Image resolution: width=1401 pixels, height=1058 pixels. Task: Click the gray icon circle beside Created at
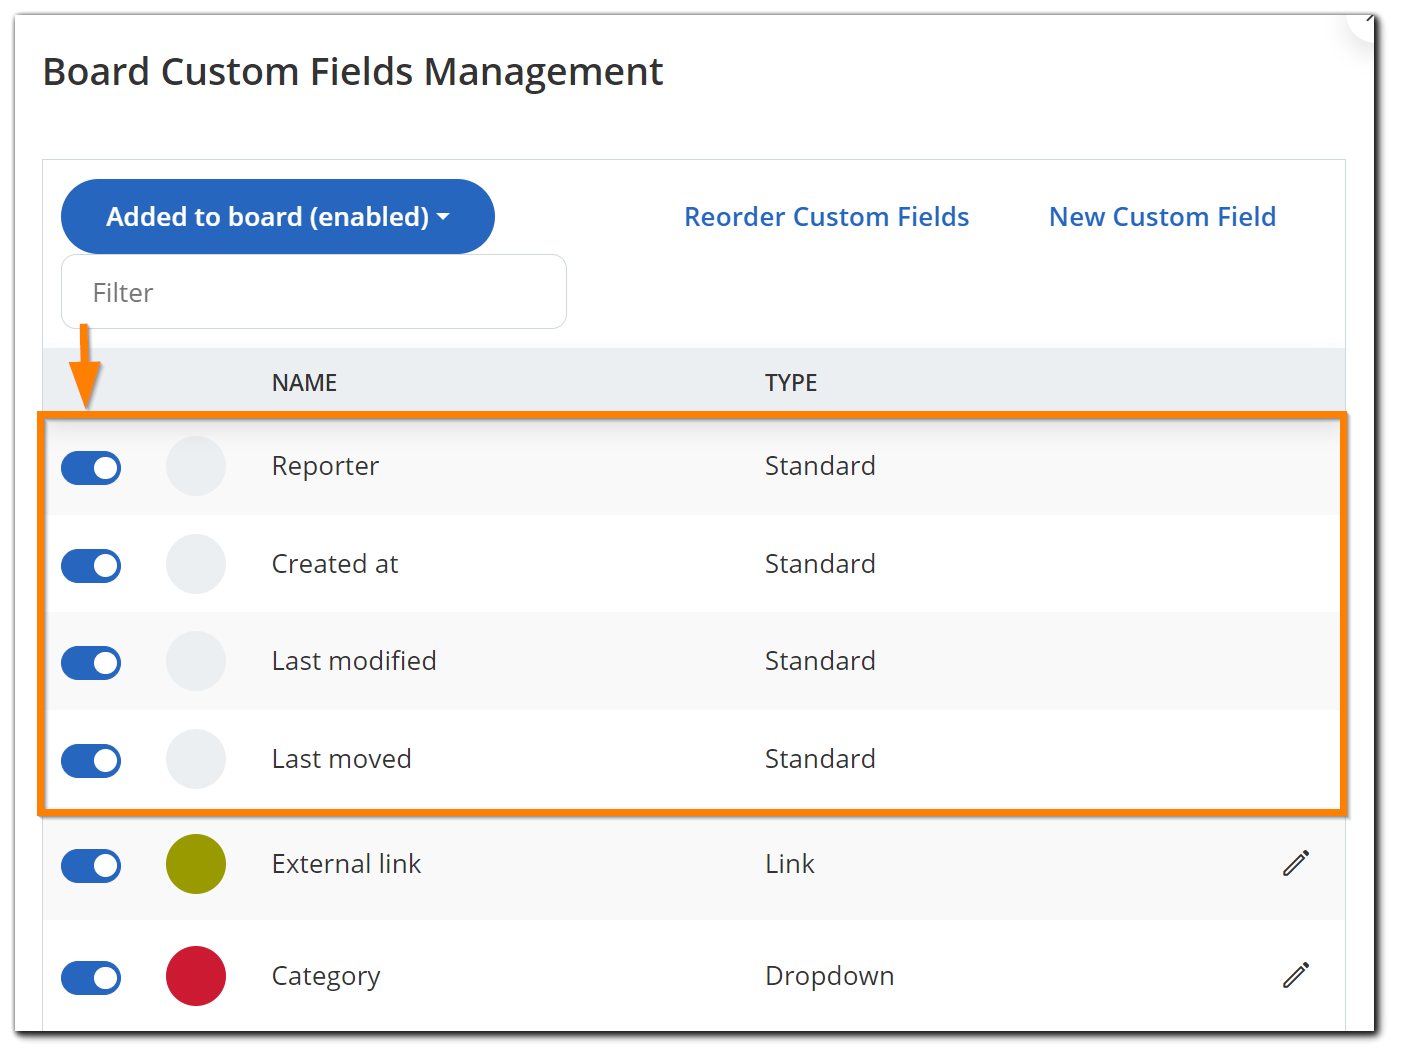tap(196, 564)
